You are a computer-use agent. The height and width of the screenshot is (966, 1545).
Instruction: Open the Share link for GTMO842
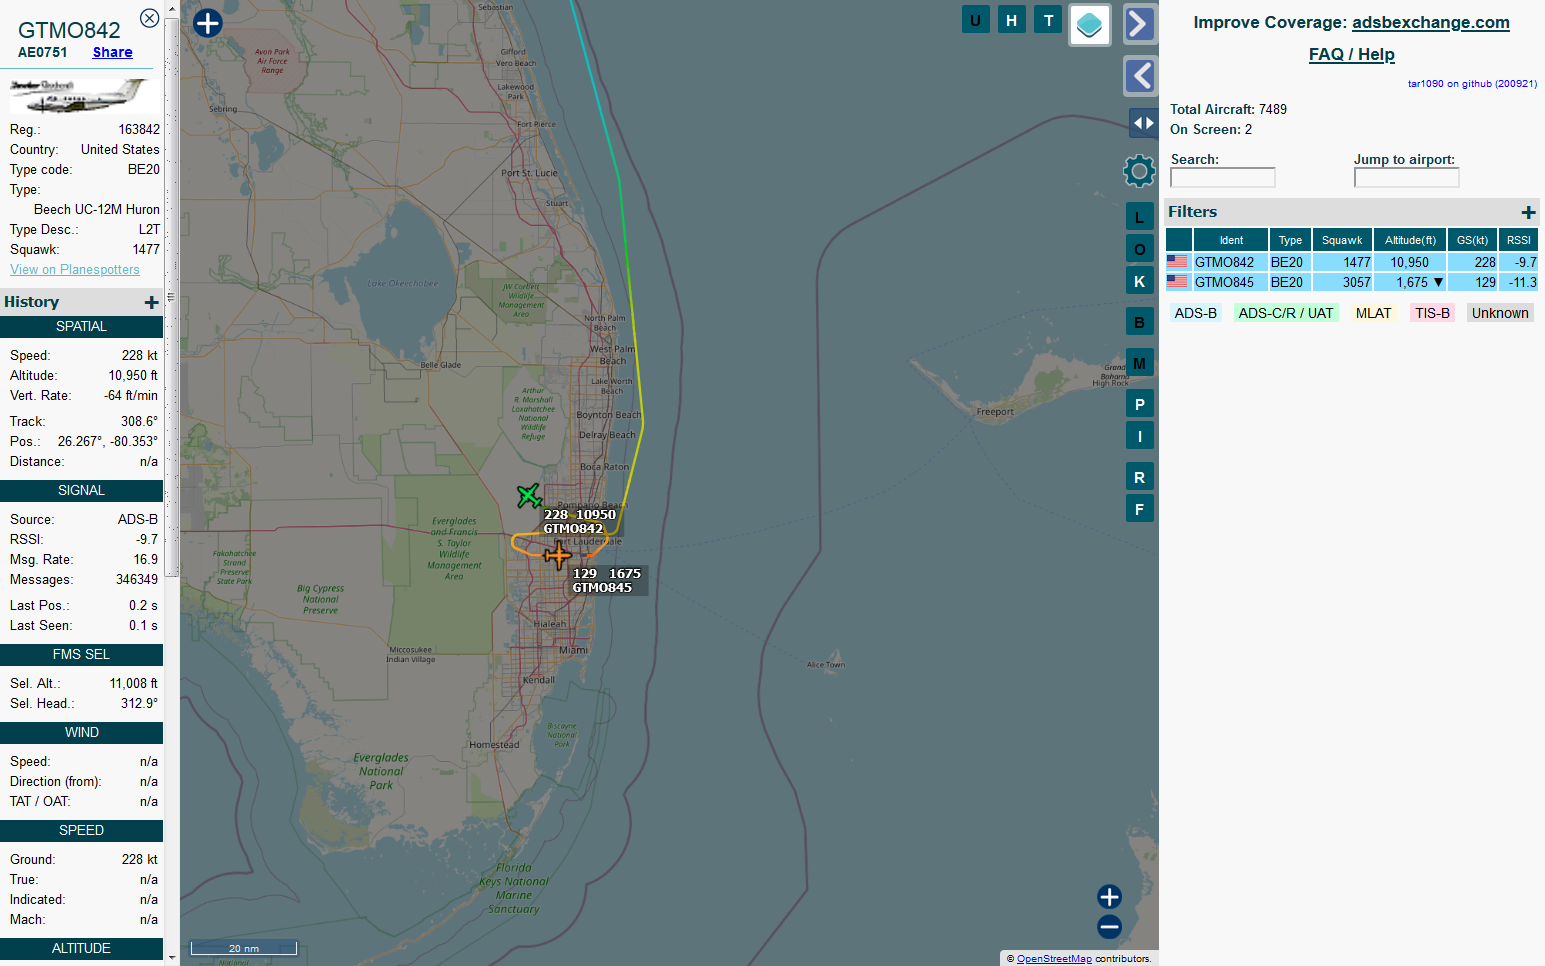tap(112, 52)
